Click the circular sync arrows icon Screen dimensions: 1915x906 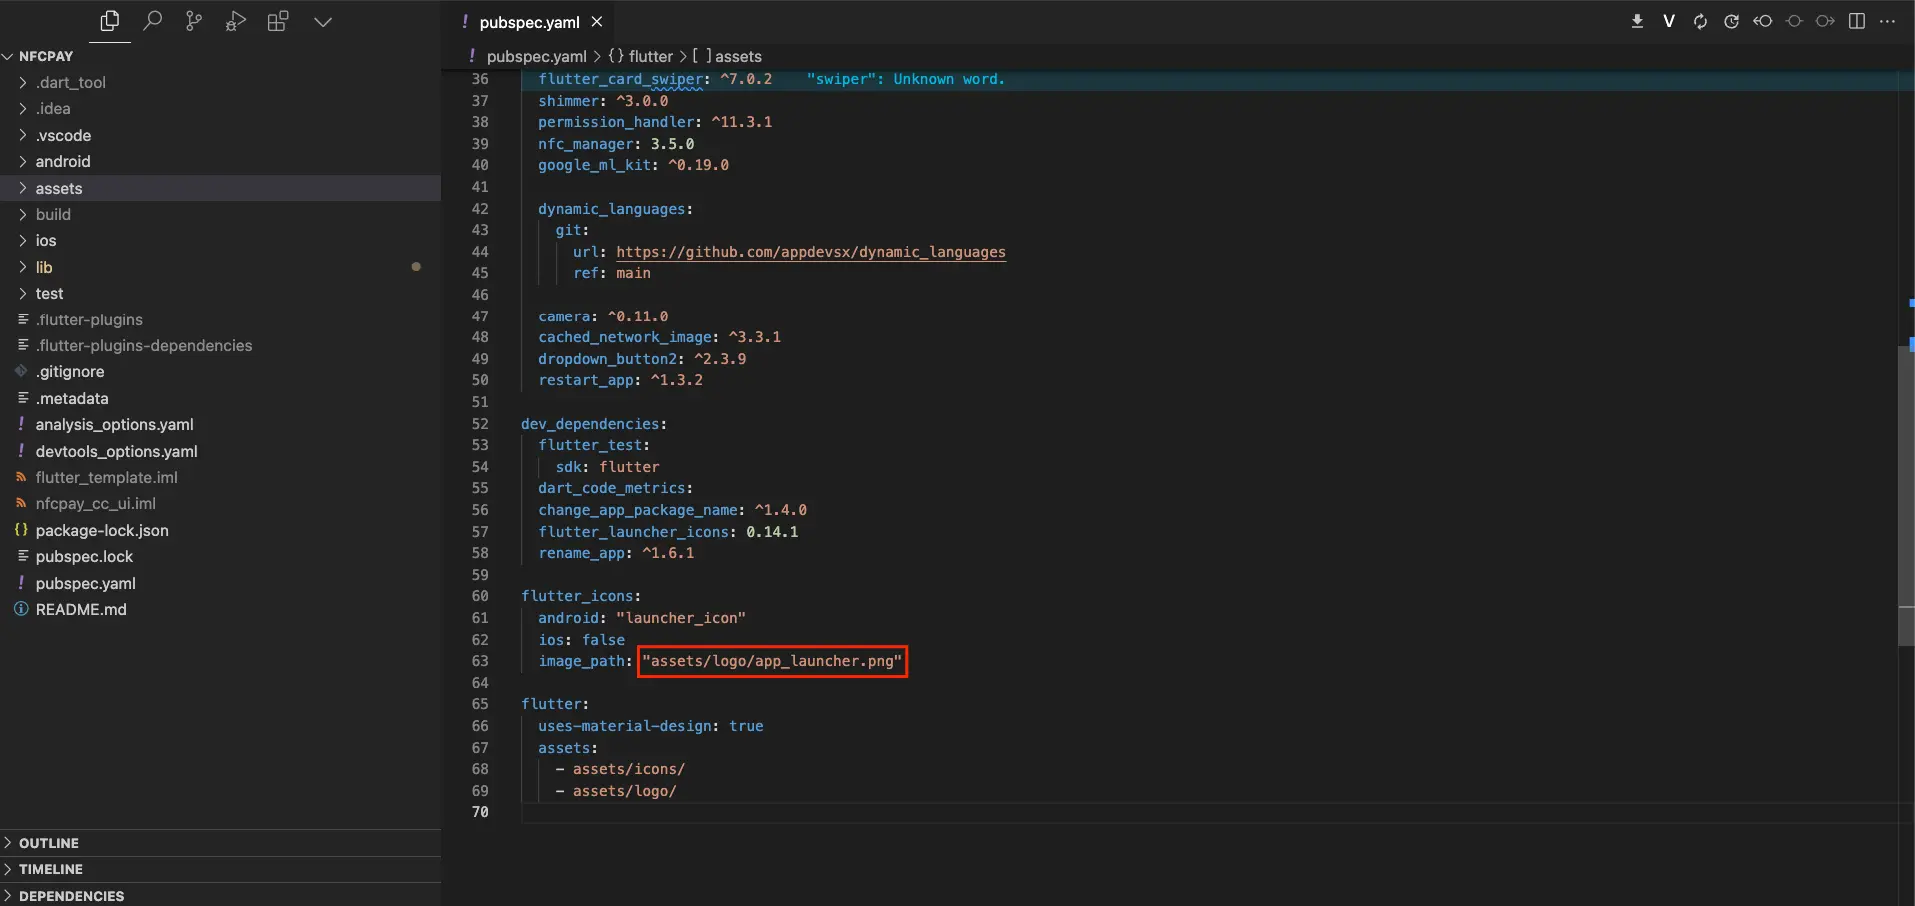[x=1700, y=21]
